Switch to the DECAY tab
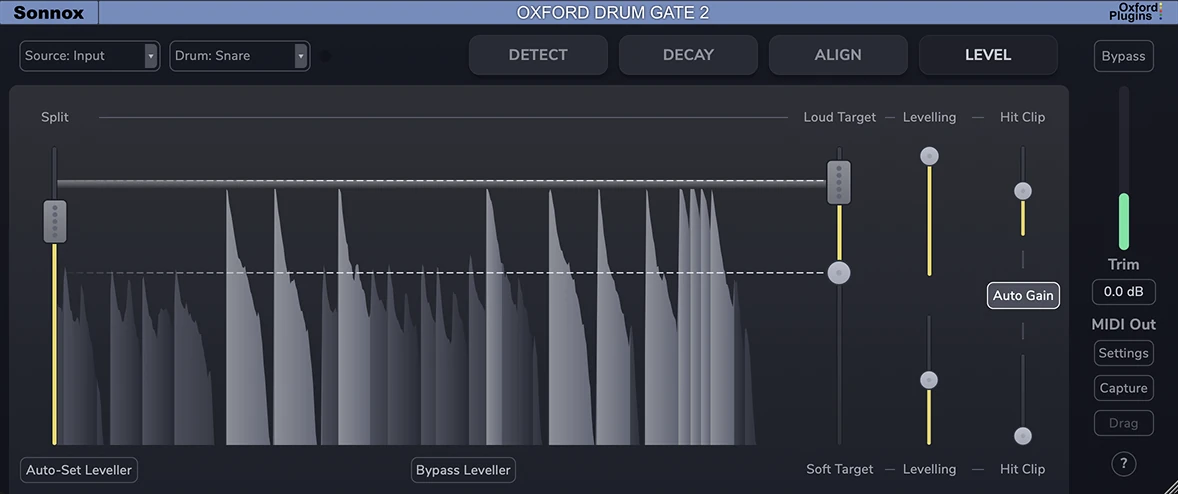Screen dimensions: 1178x494 click(688, 55)
